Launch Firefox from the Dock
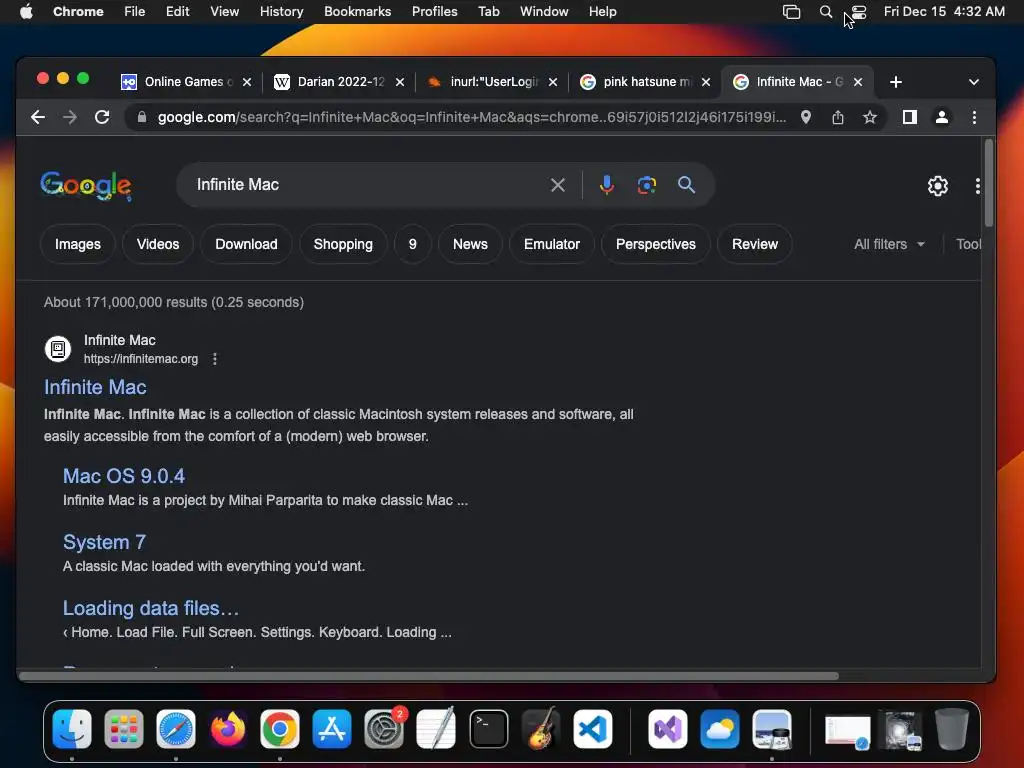Viewport: 1024px width, 768px height. click(x=228, y=729)
